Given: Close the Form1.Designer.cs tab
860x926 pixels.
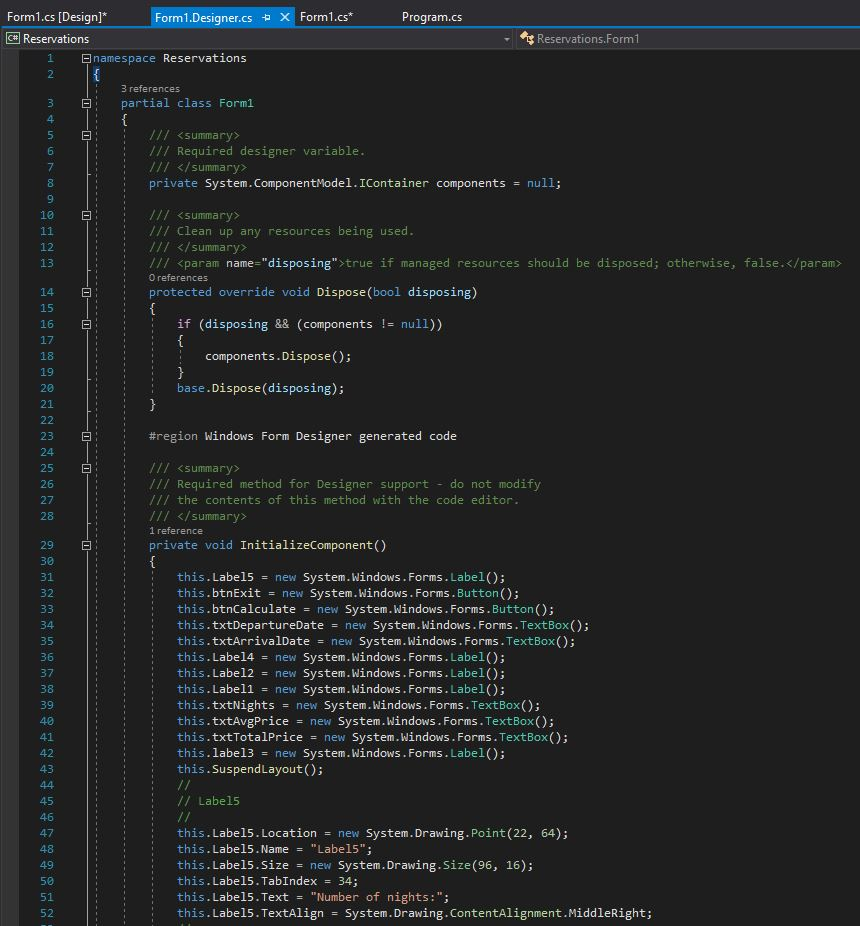Looking at the screenshot, I should click(x=285, y=17).
